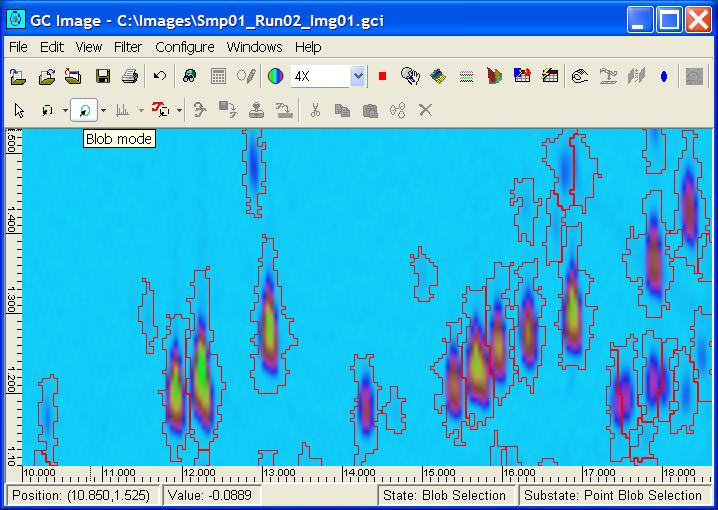Select the arrow pointer cursor tool
The image size is (718, 510).
click(19, 110)
